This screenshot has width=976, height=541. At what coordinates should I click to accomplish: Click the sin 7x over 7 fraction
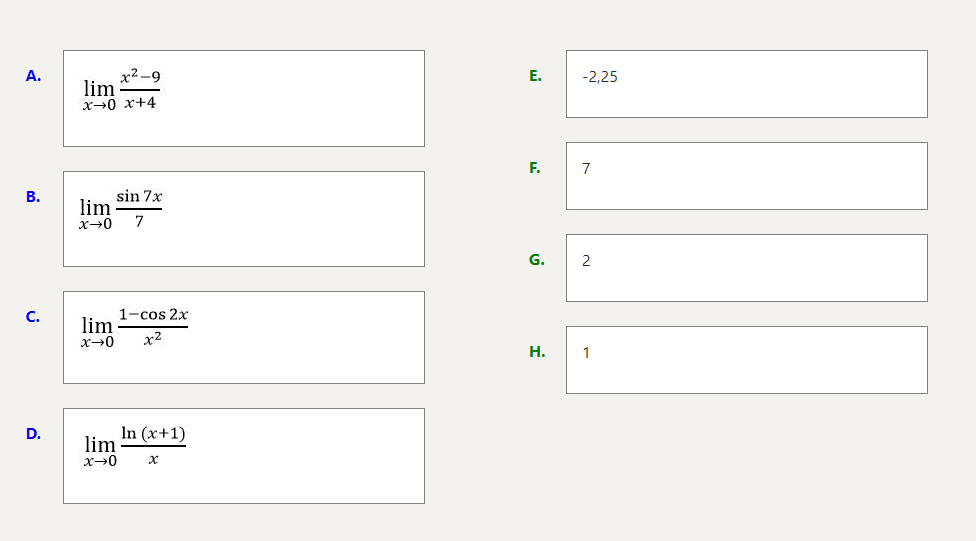pyautogui.click(x=139, y=209)
